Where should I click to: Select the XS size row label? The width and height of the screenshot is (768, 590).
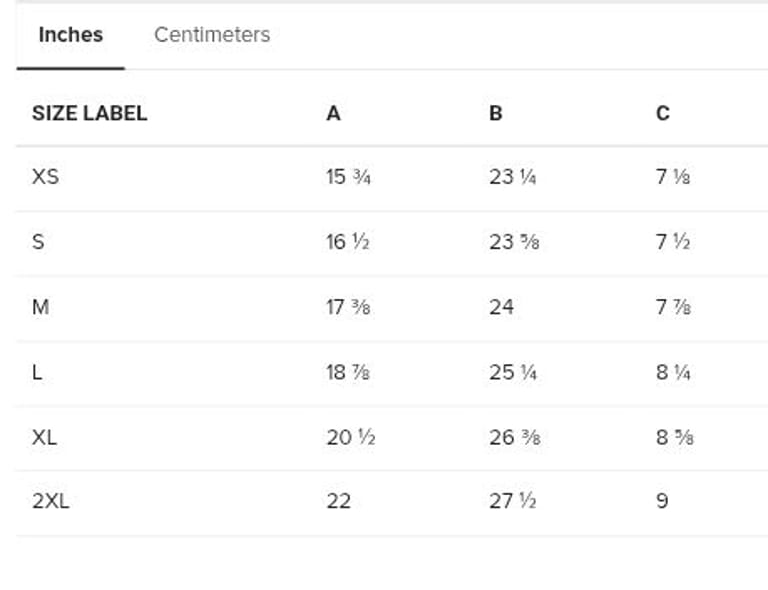pyautogui.click(x=45, y=177)
